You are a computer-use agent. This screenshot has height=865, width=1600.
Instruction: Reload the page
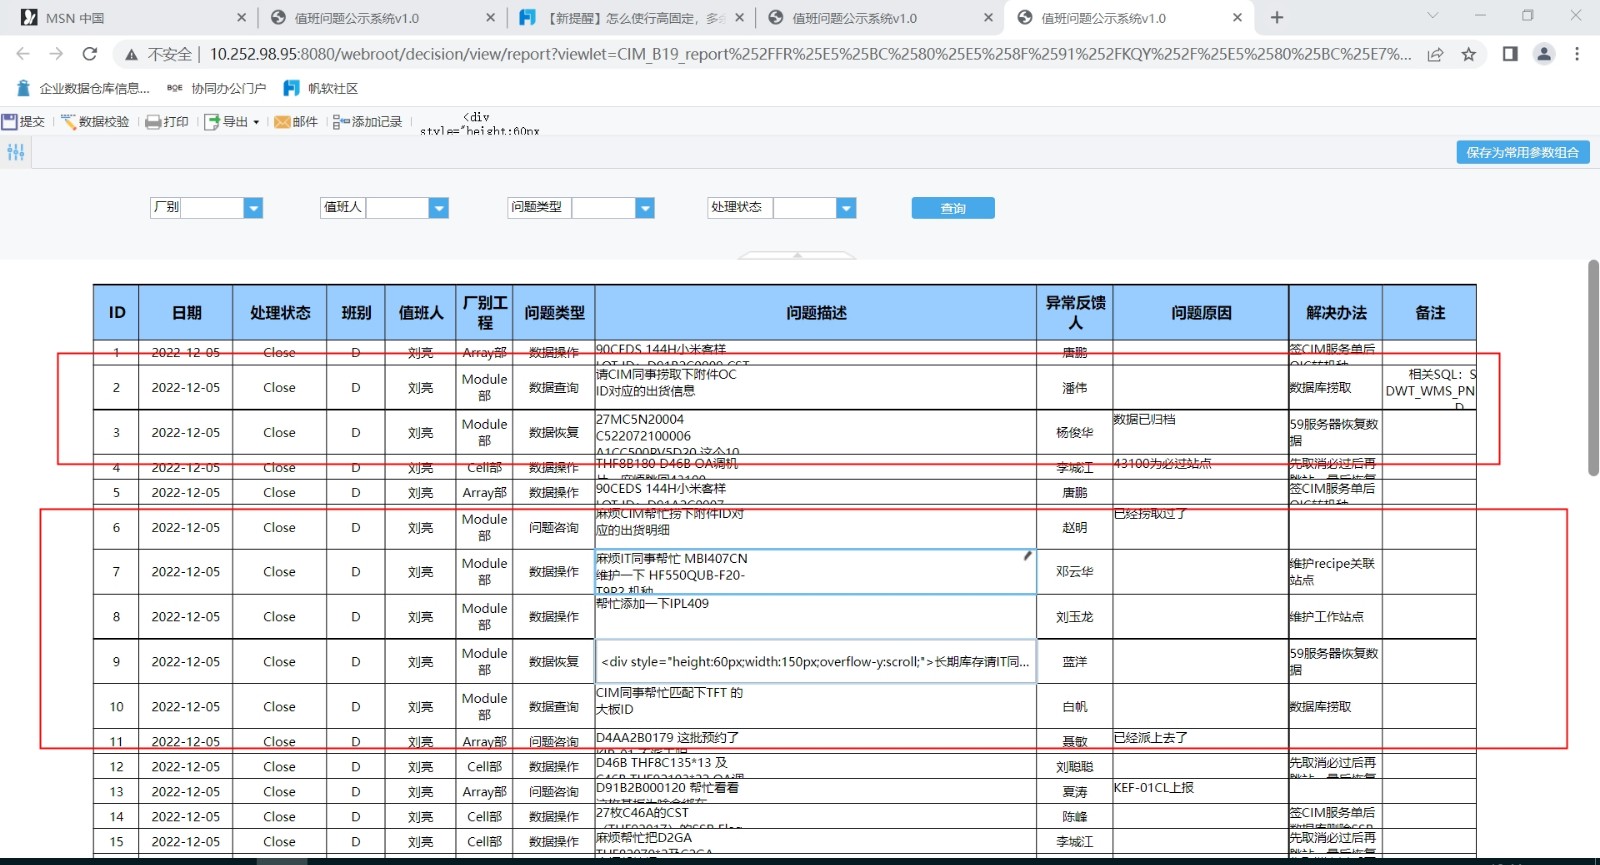tap(90, 54)
